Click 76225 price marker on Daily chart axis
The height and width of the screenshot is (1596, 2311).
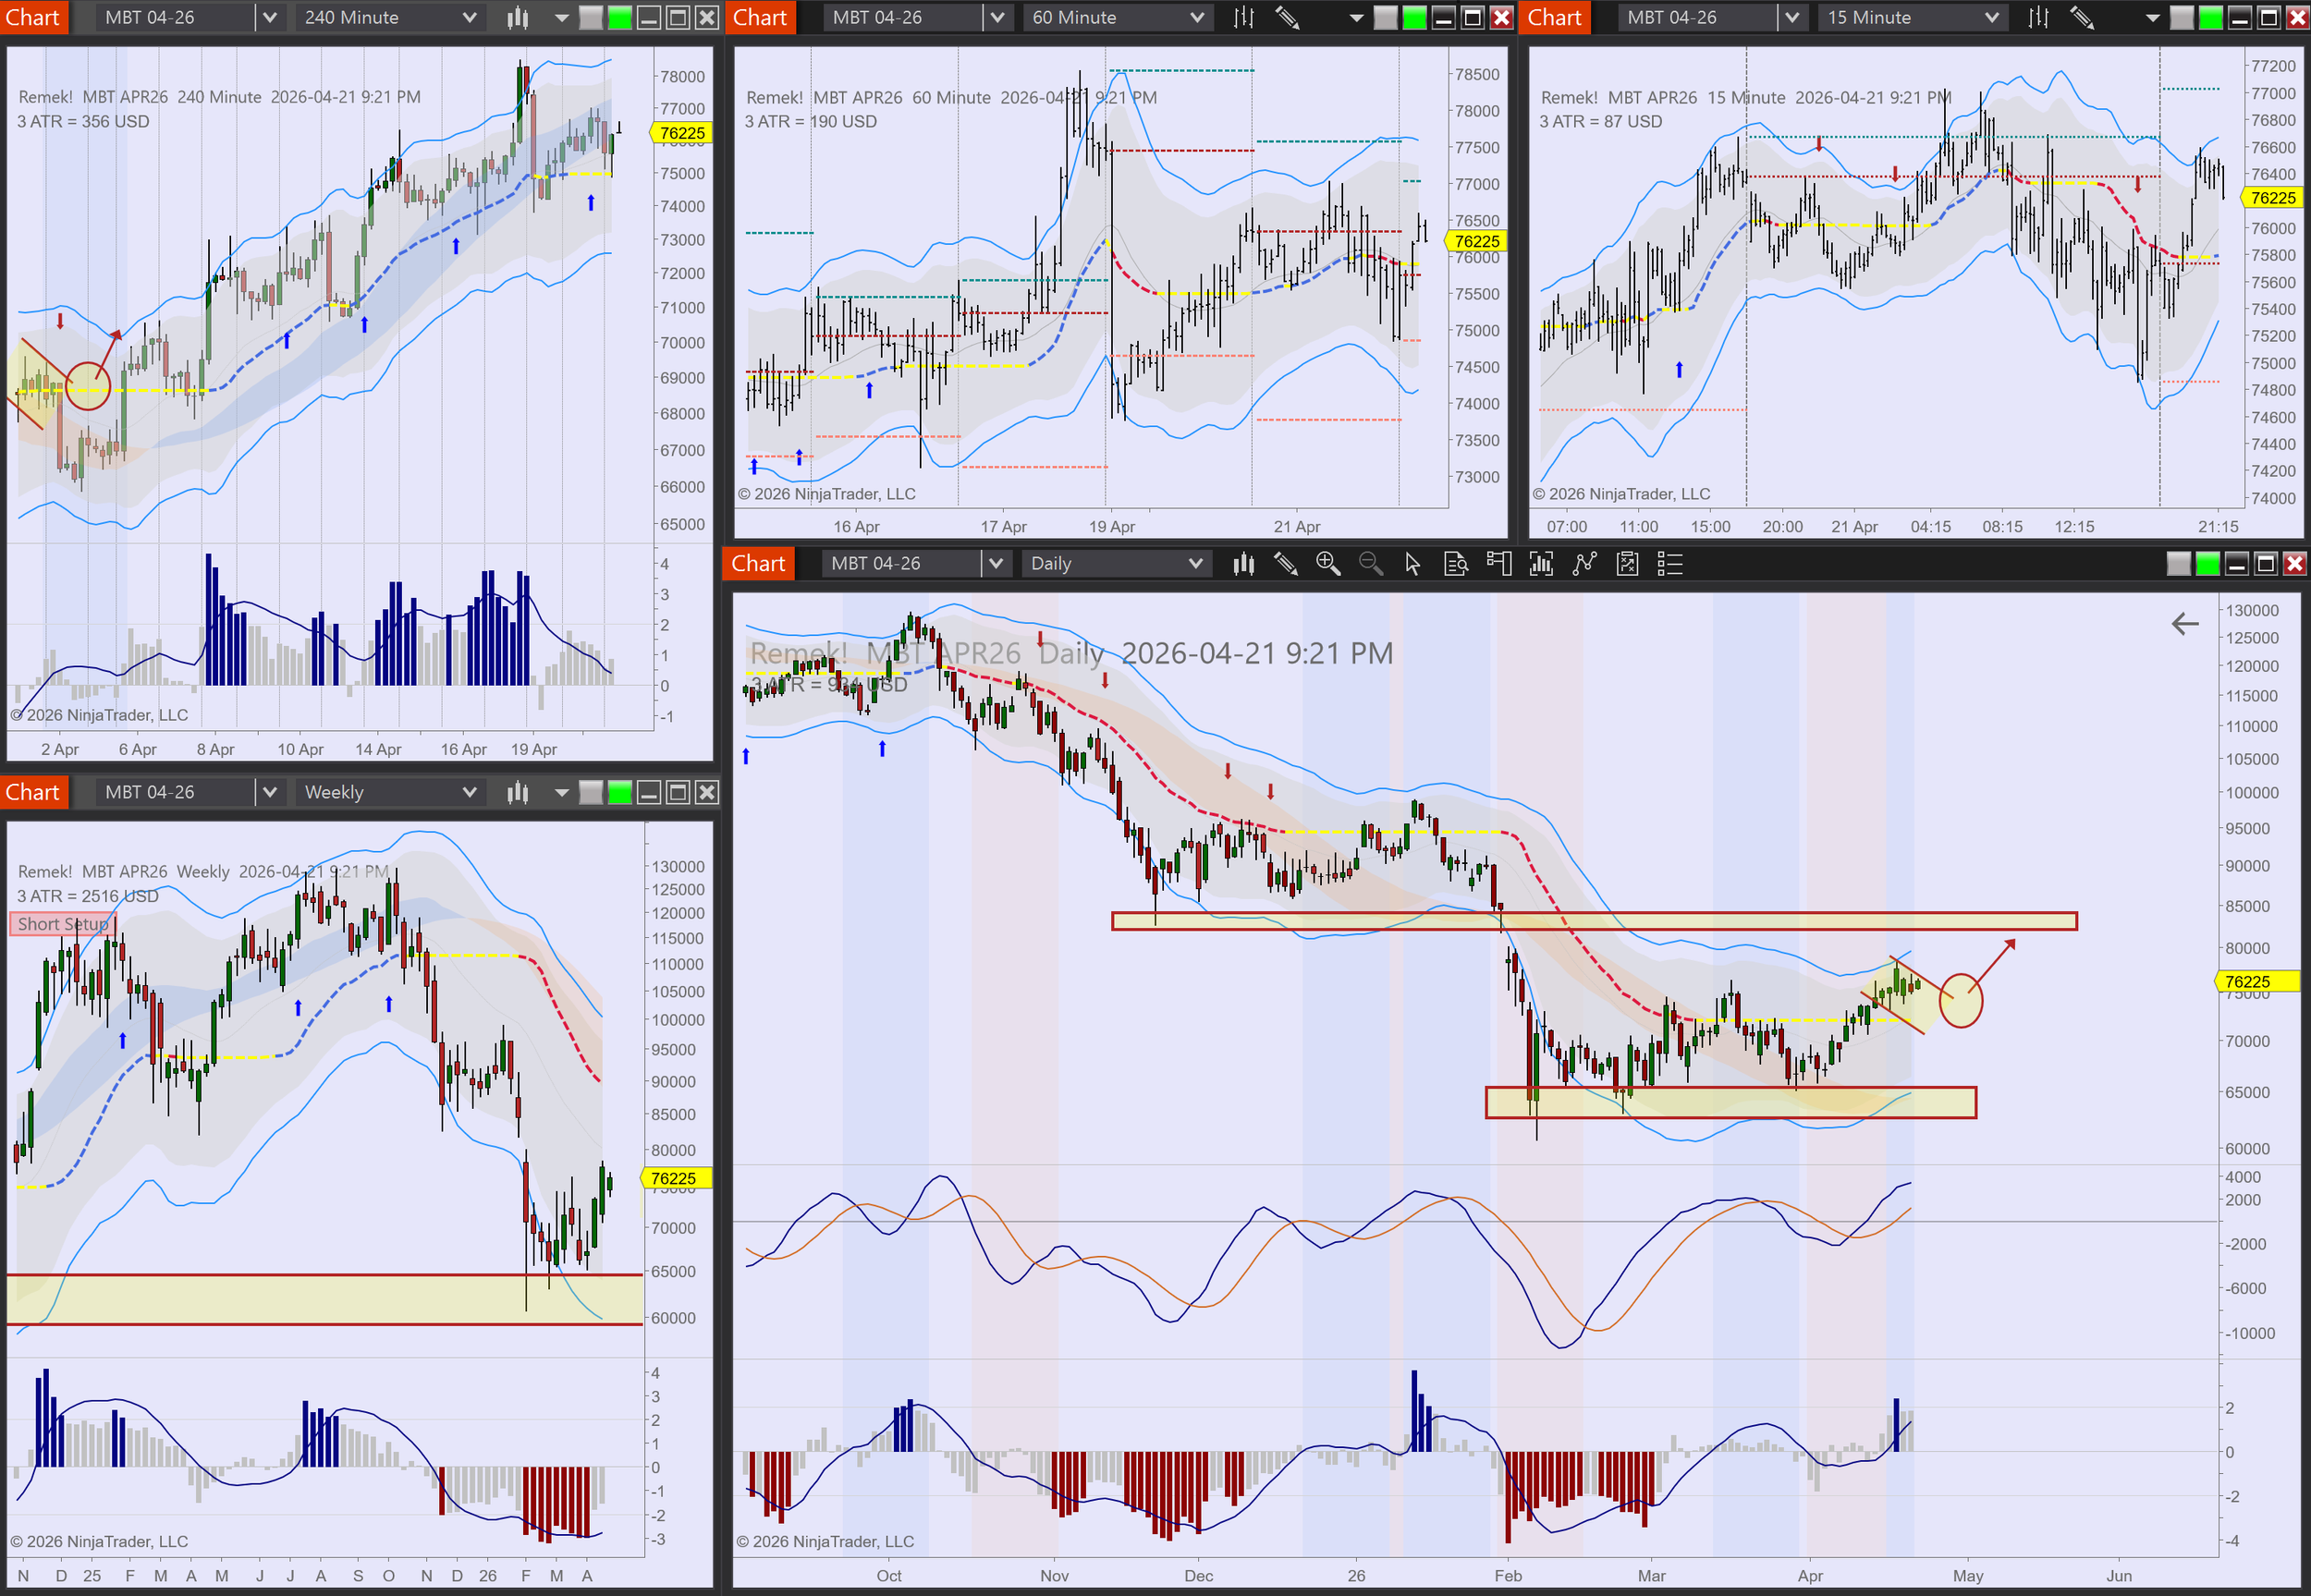(2247, 982)
